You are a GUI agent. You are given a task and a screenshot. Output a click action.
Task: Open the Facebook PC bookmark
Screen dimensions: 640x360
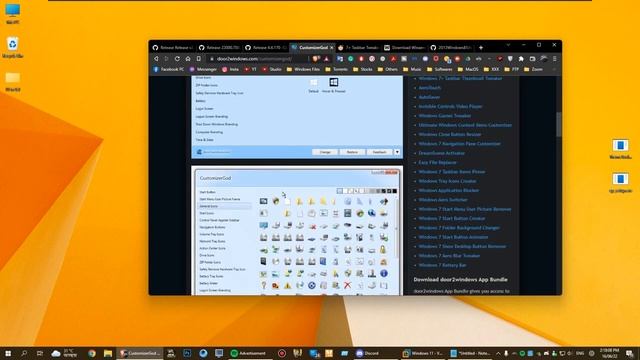169,69
